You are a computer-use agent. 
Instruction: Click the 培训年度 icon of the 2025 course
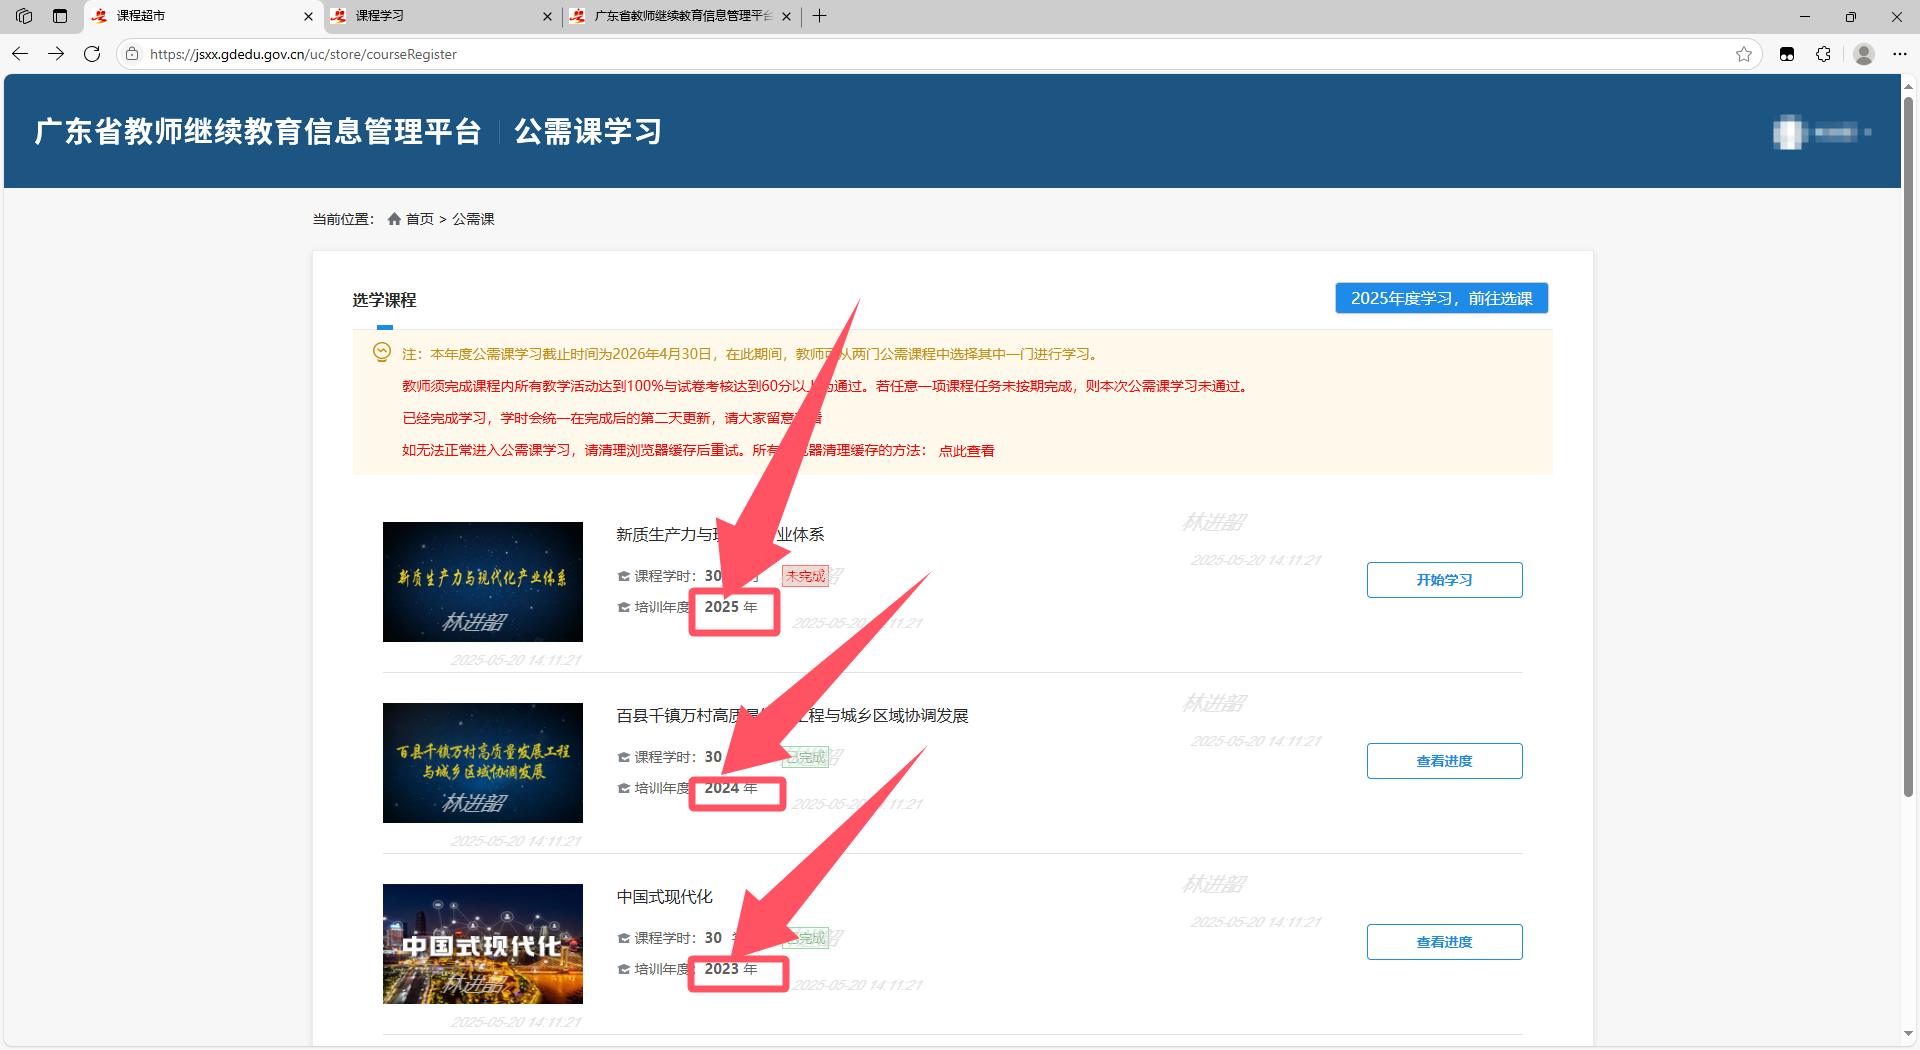coord(623,608)
